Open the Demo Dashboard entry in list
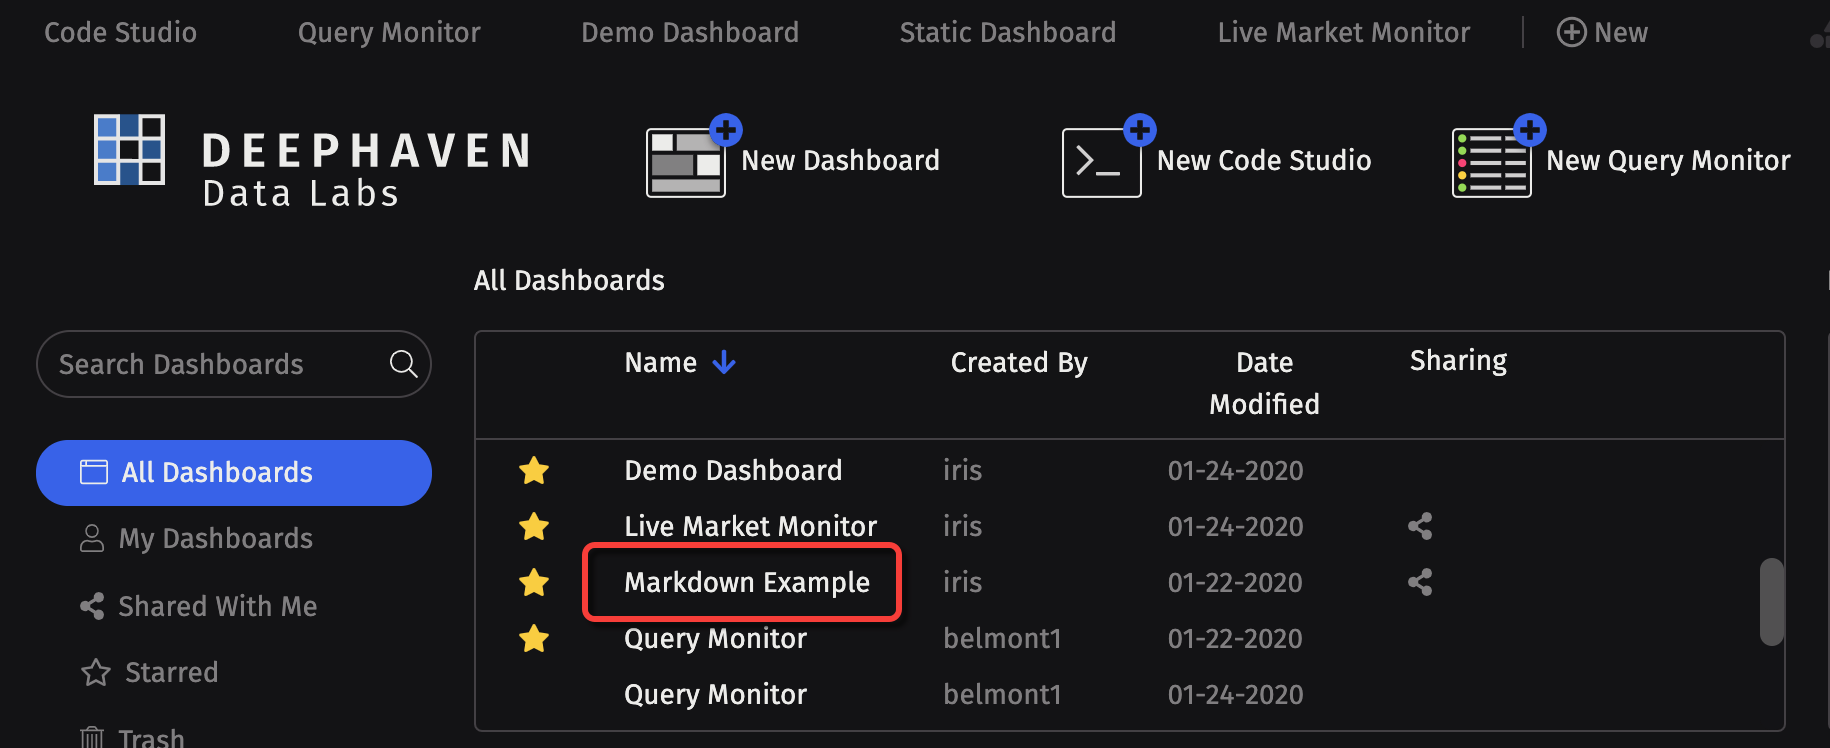Image resolution: width=1830 pixels, height=748 pixels. [x=733, y=470]
